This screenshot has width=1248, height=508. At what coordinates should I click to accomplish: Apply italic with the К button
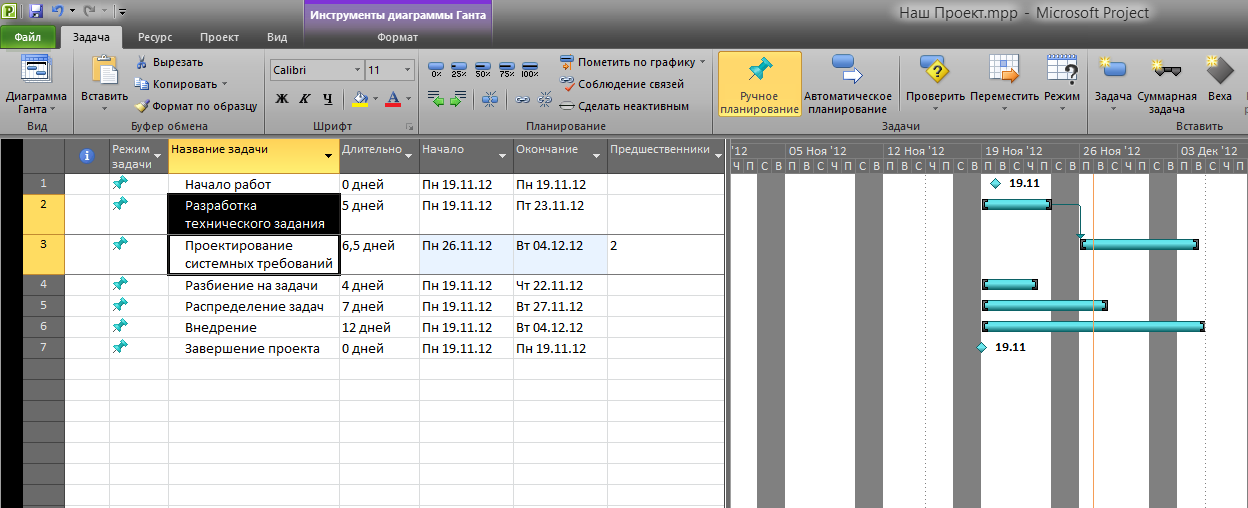click(x=304, y=99)
